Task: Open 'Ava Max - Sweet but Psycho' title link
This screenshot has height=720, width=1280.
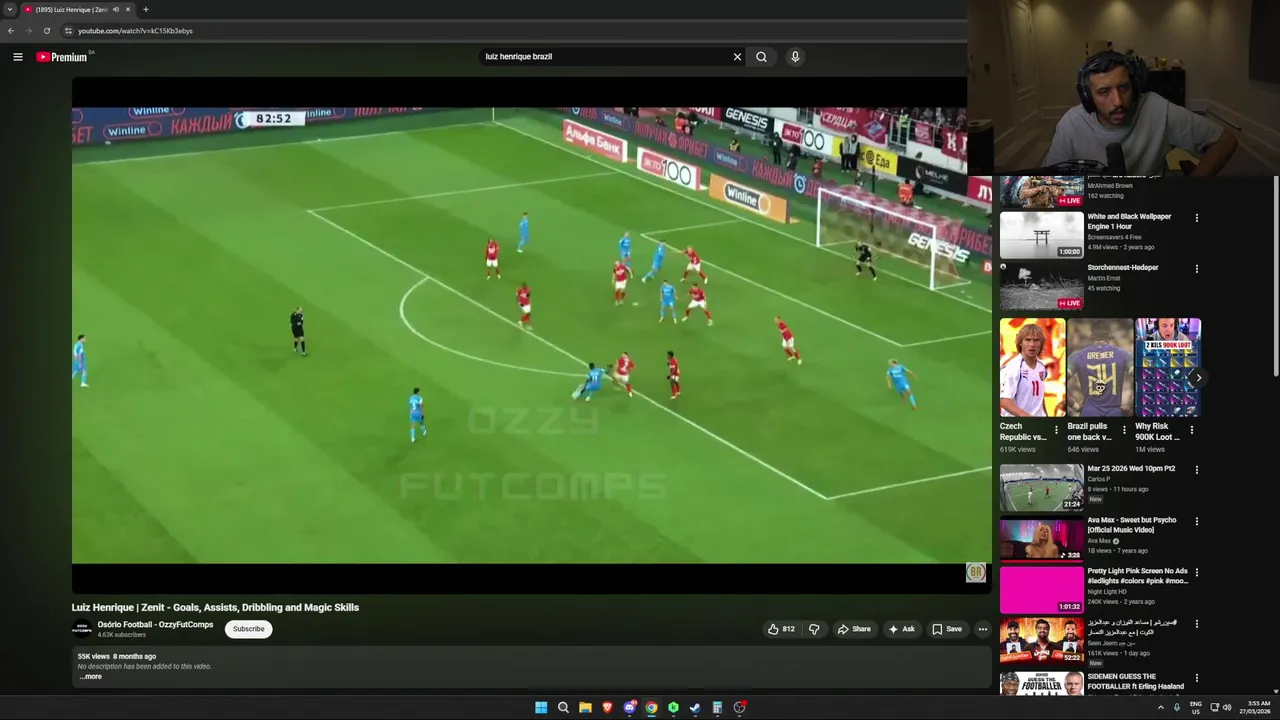Action: point(1132,525)
